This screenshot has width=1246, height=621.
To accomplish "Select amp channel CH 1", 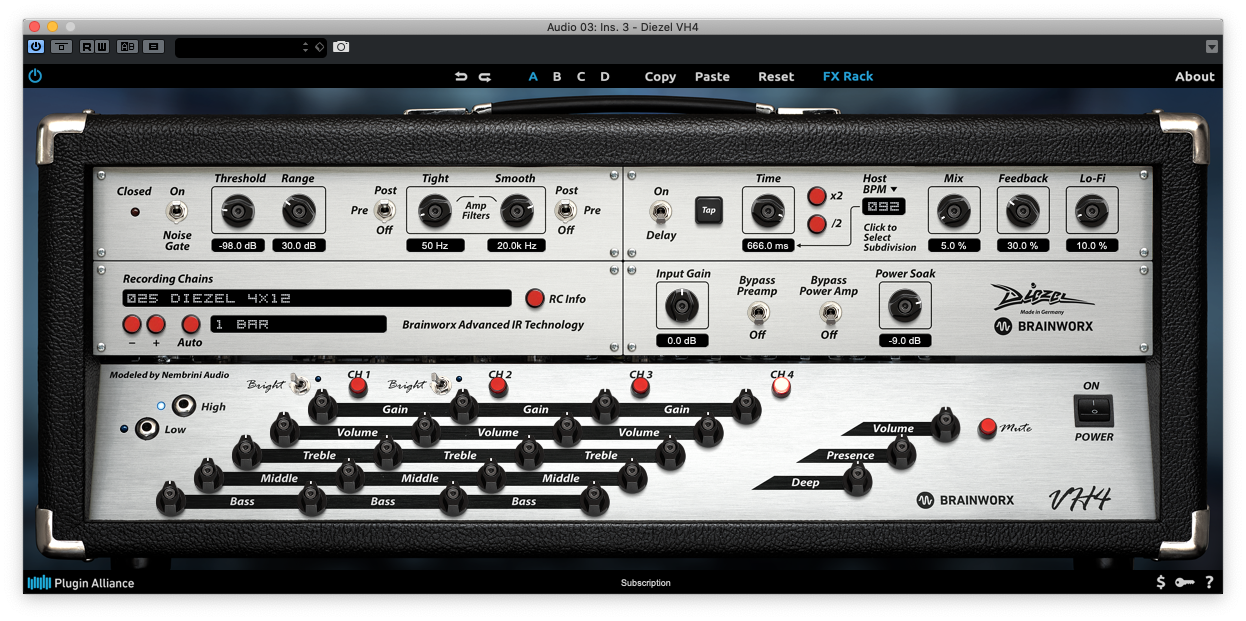I will pyautogui.click(x=358, y=388).
